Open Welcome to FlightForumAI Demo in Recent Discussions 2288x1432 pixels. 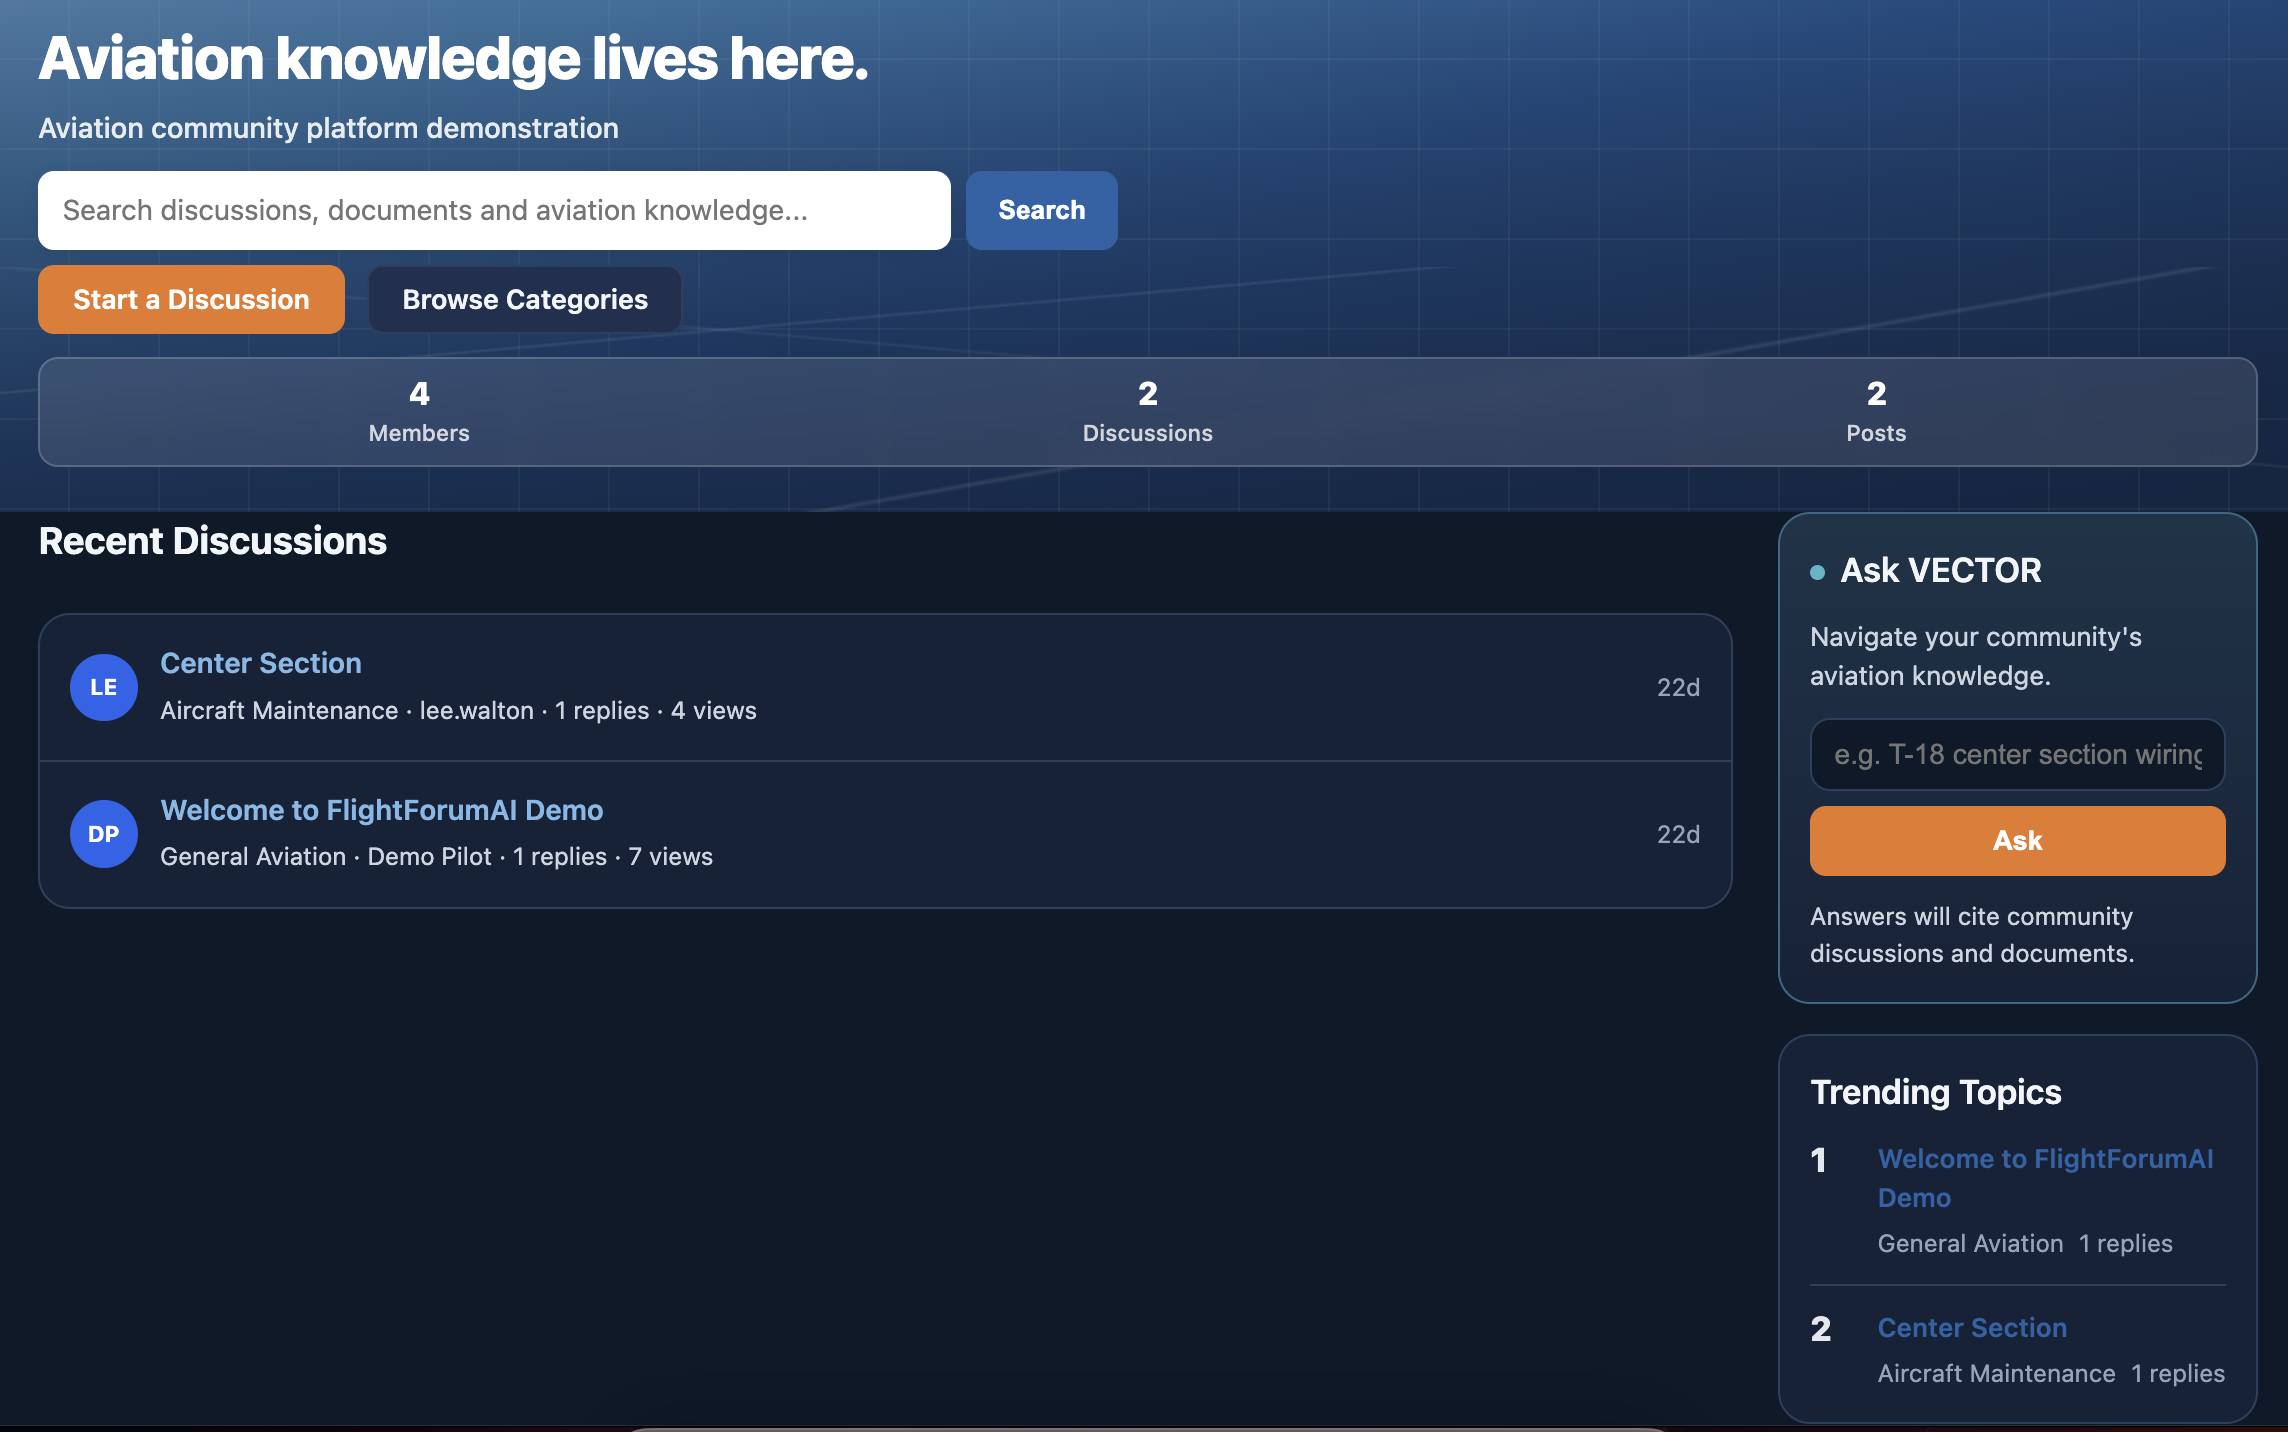(382, 810)
